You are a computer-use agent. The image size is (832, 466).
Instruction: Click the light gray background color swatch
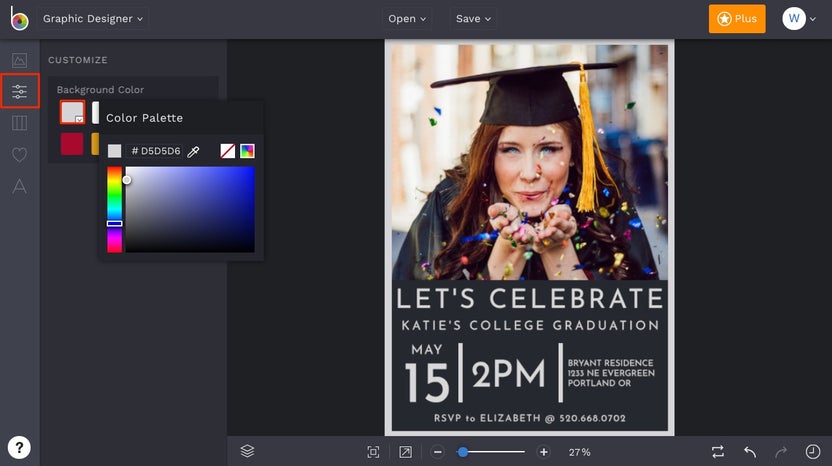click(72, 112)
